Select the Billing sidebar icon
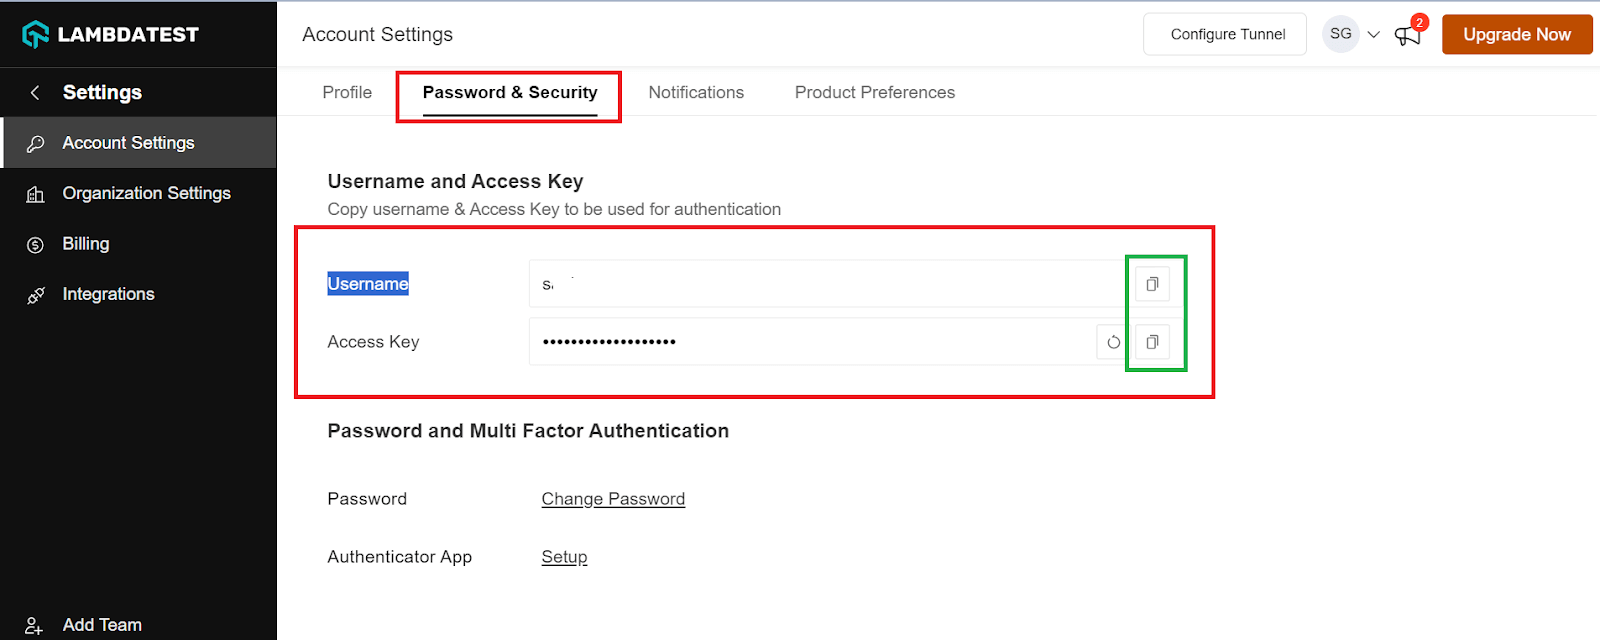 35,243
